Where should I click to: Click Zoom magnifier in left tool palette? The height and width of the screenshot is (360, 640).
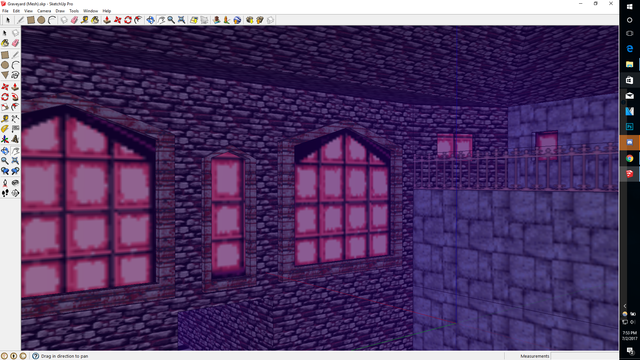pos(5,161)
